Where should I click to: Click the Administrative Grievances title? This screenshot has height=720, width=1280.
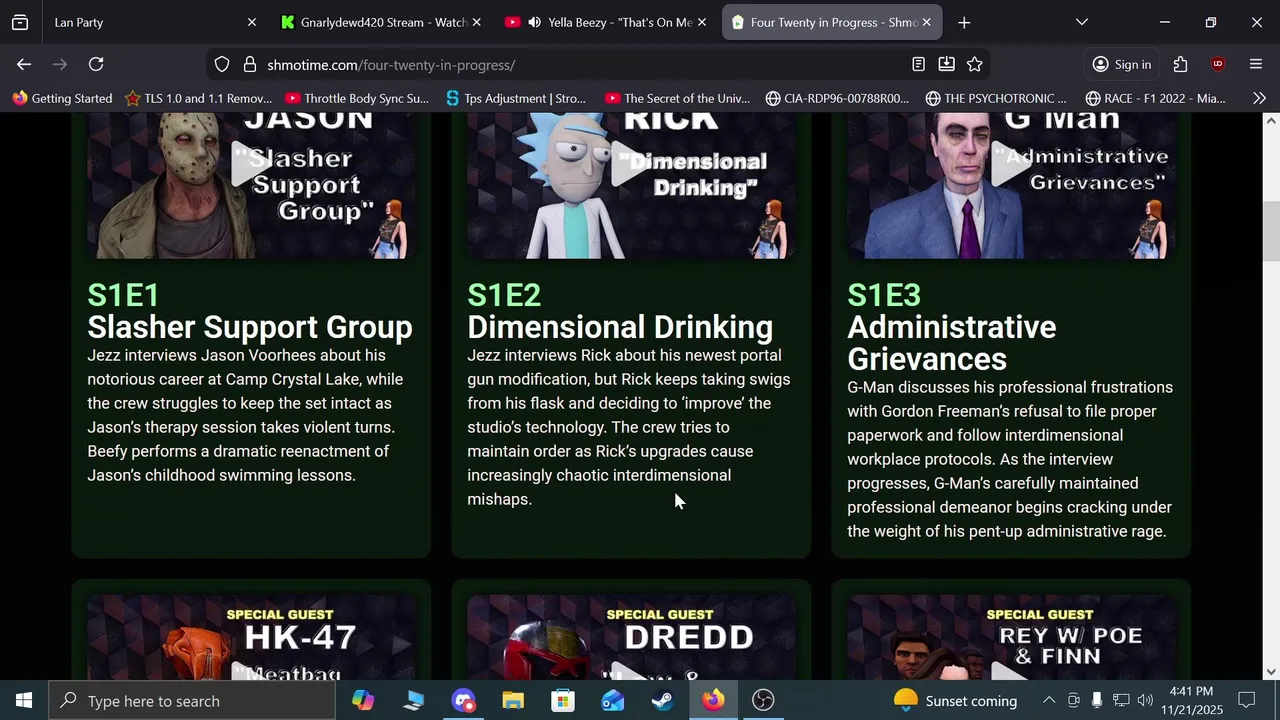click(x=952, y=343)
